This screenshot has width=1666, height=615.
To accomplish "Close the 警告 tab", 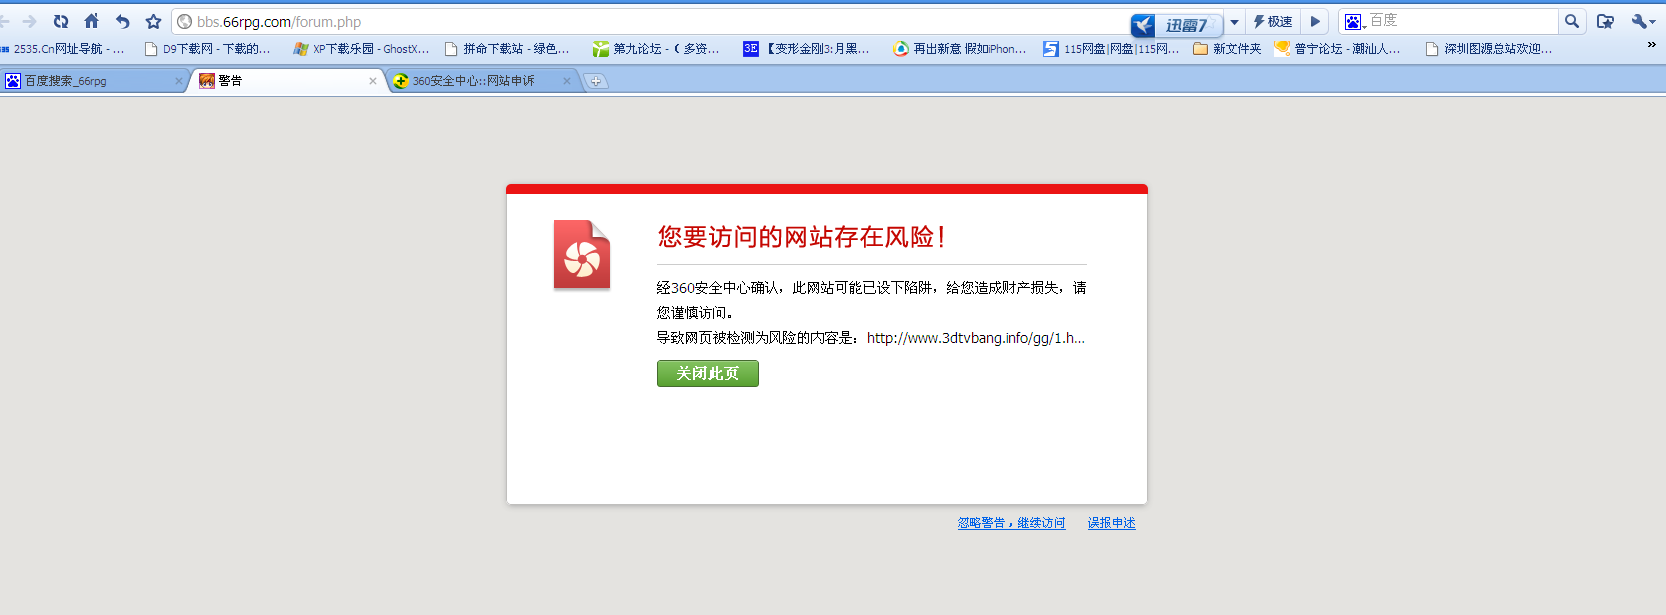I will point(373,81).
